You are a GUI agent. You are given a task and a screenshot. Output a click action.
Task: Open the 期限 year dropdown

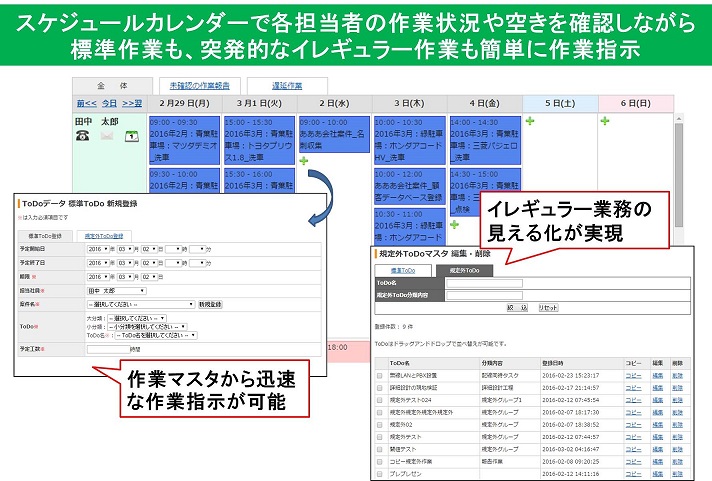point(98,277)
